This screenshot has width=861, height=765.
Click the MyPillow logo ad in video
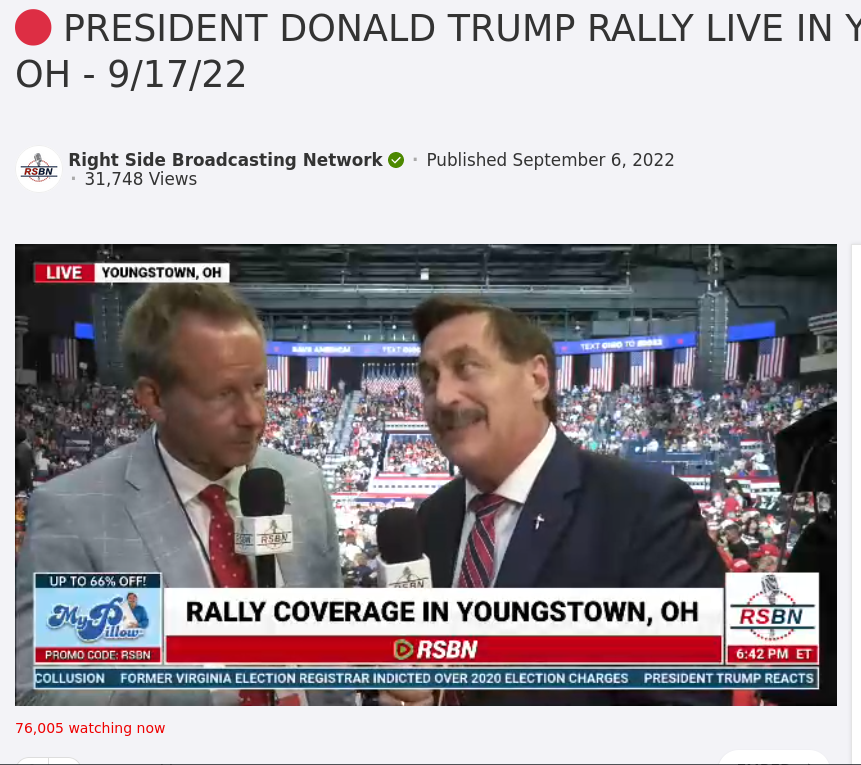[99, 618]
